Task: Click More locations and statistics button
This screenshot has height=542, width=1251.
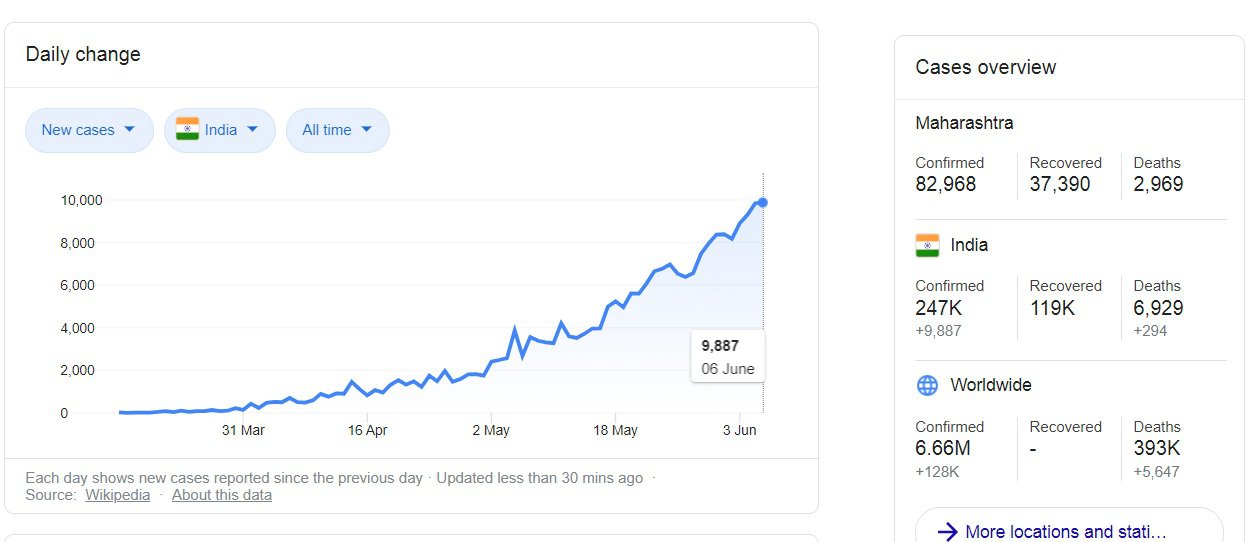Action: 1069,527
